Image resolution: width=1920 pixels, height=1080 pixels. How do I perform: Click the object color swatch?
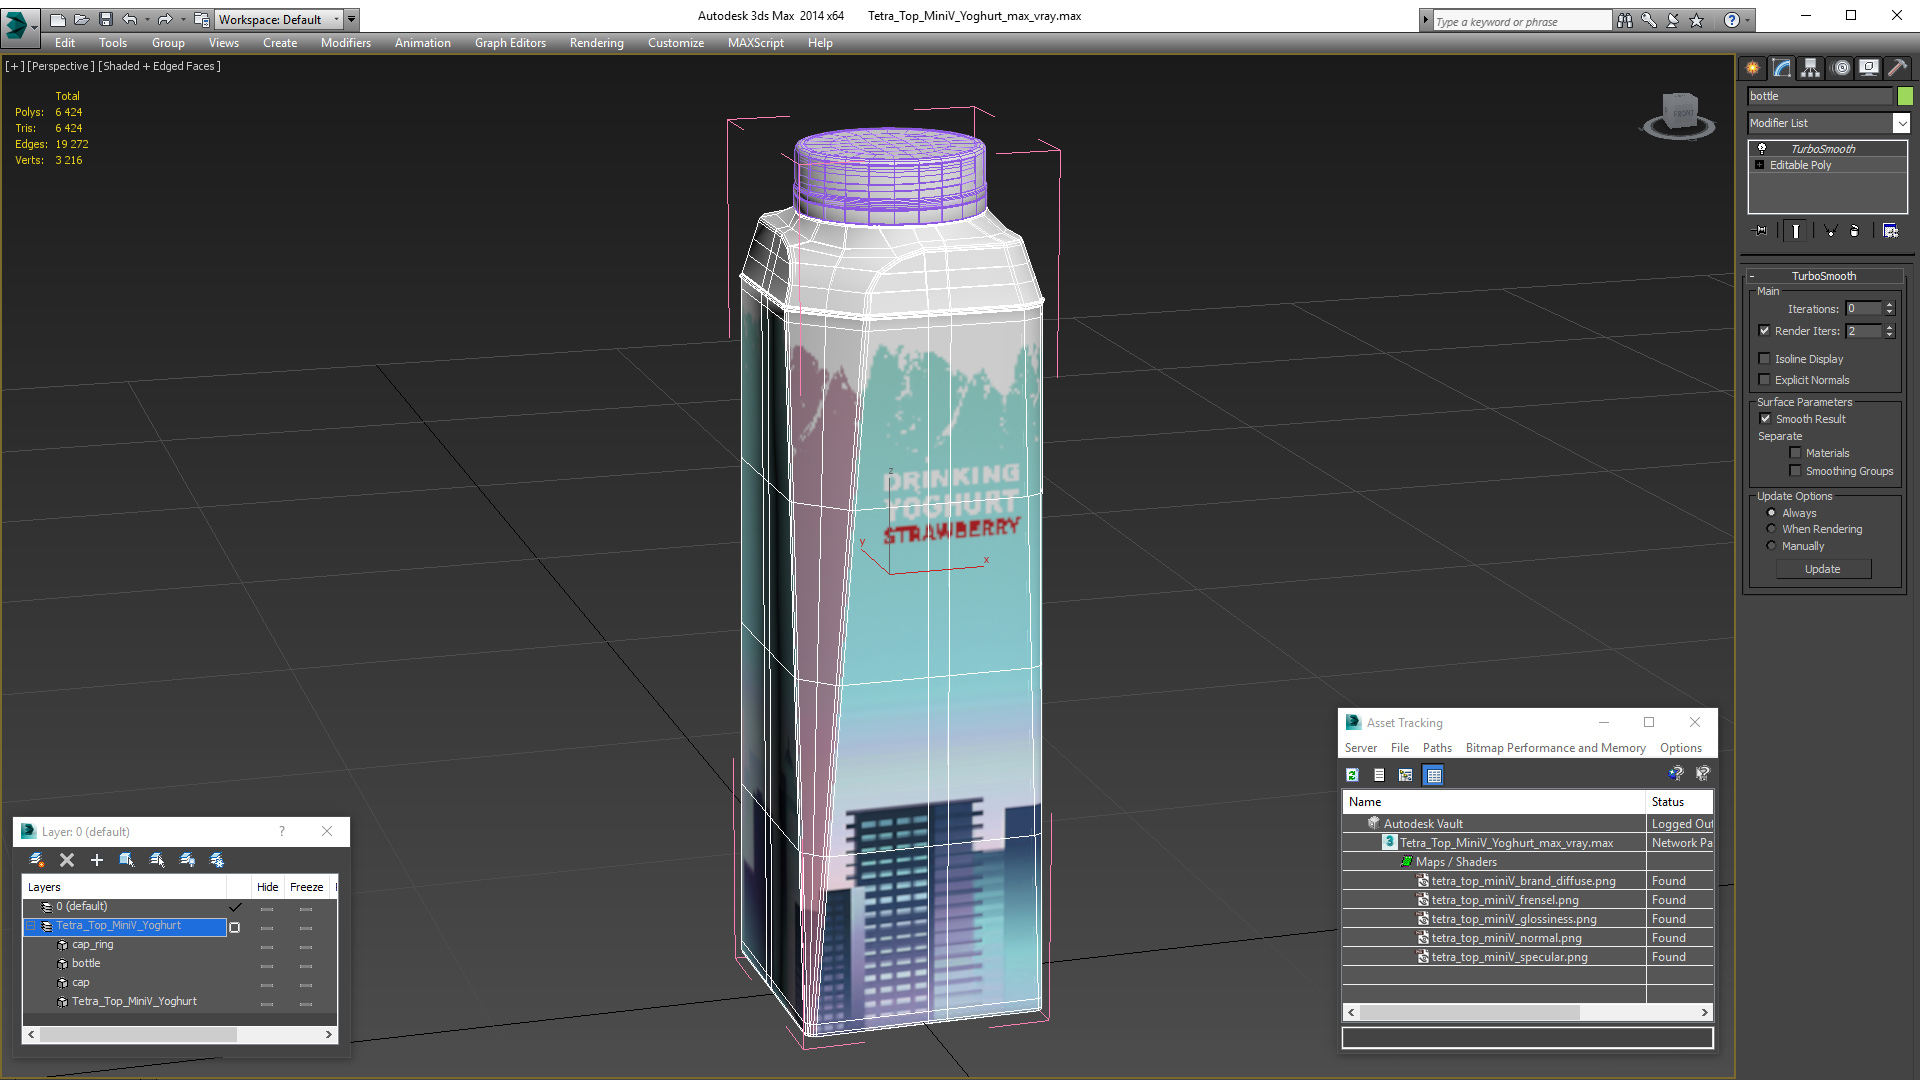click(x=1905, y=96)
